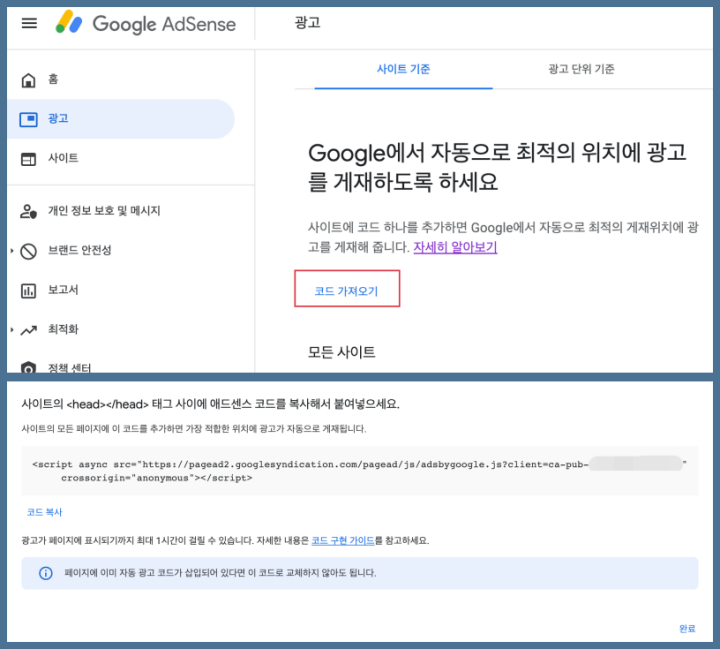The image size is (720, 649).
Task: Click the 자세히 알아보기 link
Action: click(455, 247)
